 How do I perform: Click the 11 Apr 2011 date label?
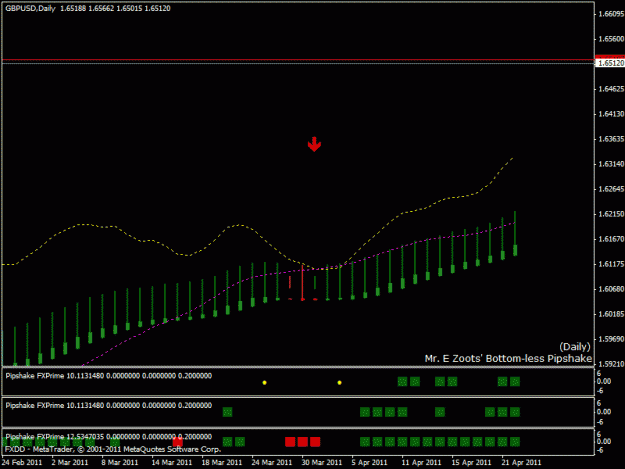(421, 463)
